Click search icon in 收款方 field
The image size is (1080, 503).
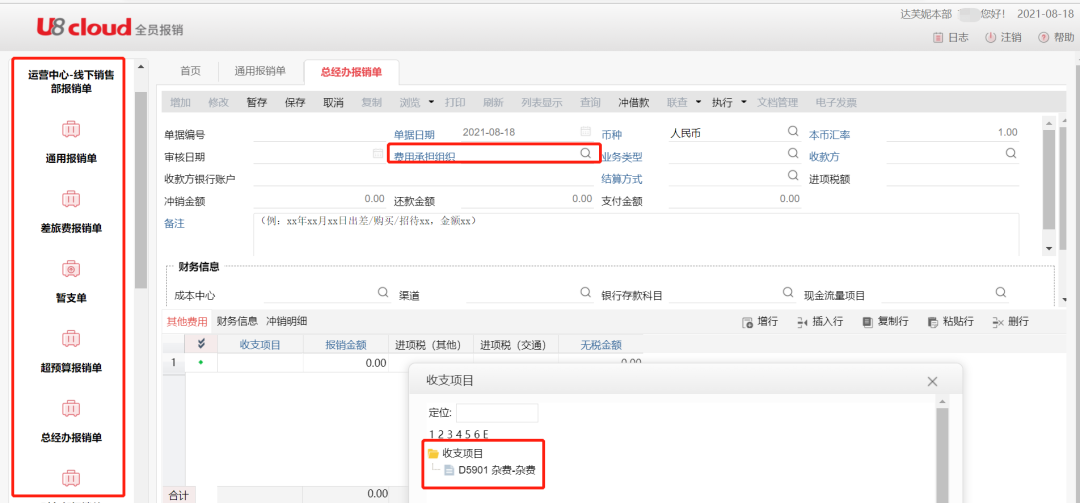(1011, 153)
